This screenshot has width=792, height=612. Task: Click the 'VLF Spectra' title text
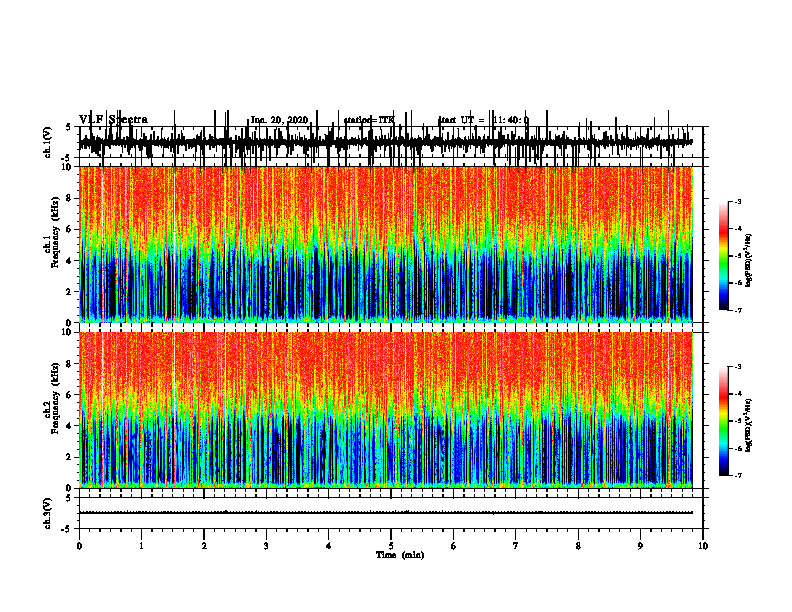pyautogui.click(x=113, y=120)
